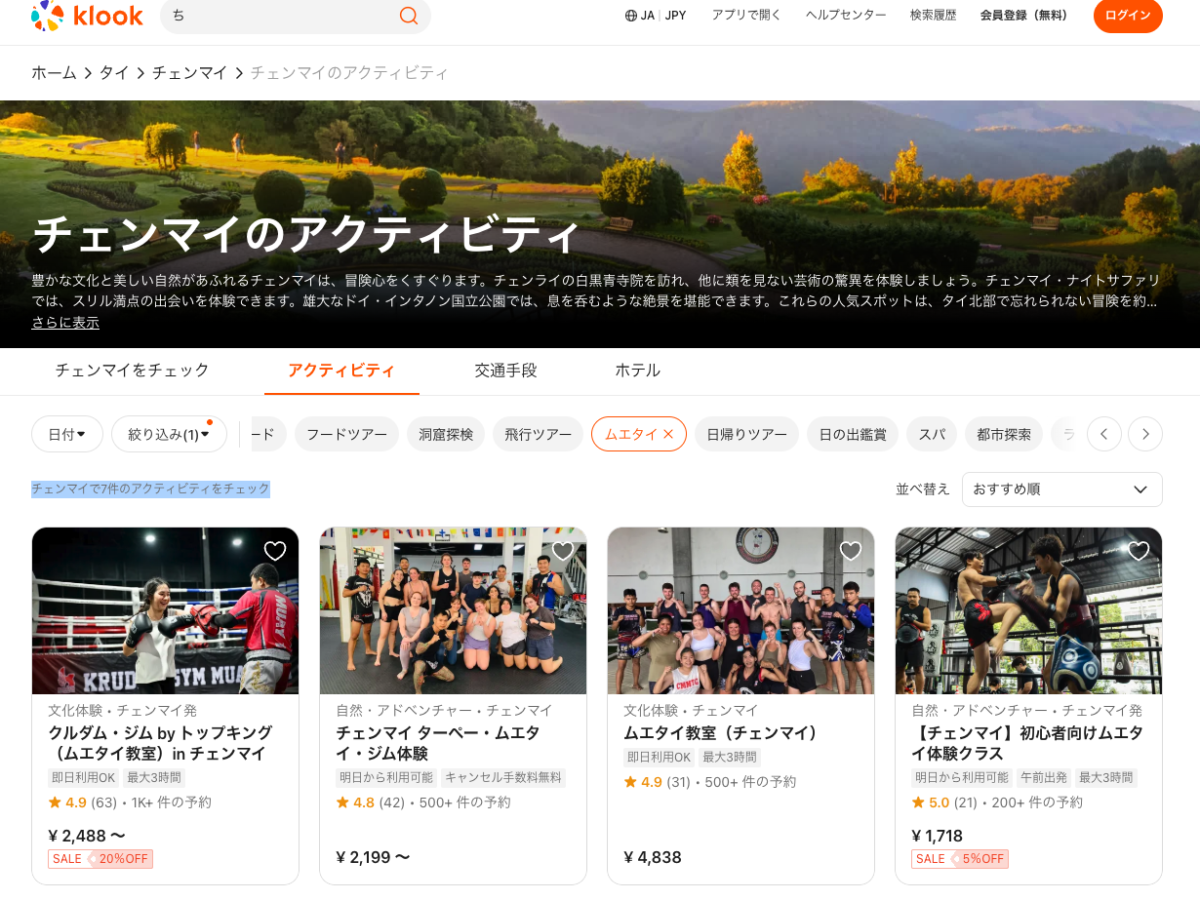Expand the 絞り込み(1) filter dropdown
This screenshot has height=900, width=1200.
point(169,434)
